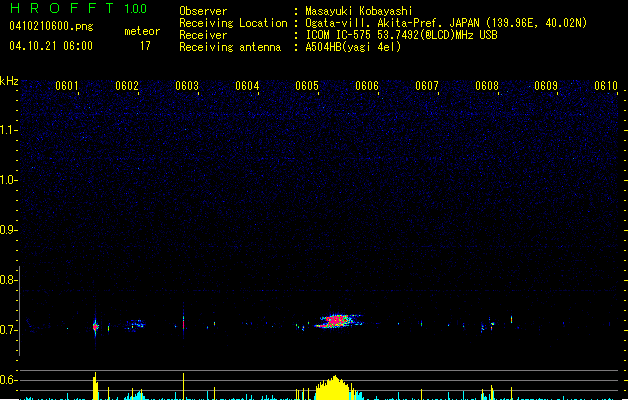Click the wide yellow power peak below 0605
The height and width of the screenshot is (400, 629).
coord(333,388)
